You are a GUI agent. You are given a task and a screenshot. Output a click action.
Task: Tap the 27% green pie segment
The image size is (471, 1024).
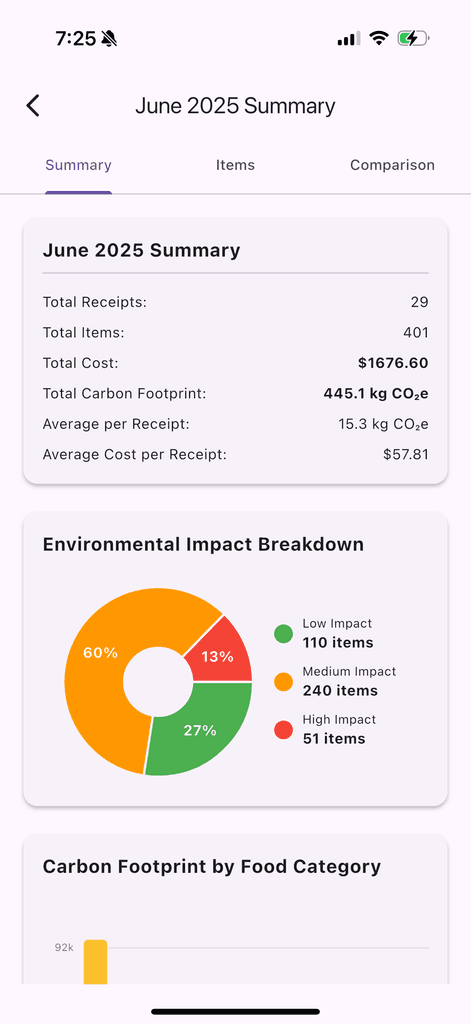pos(201,730)
